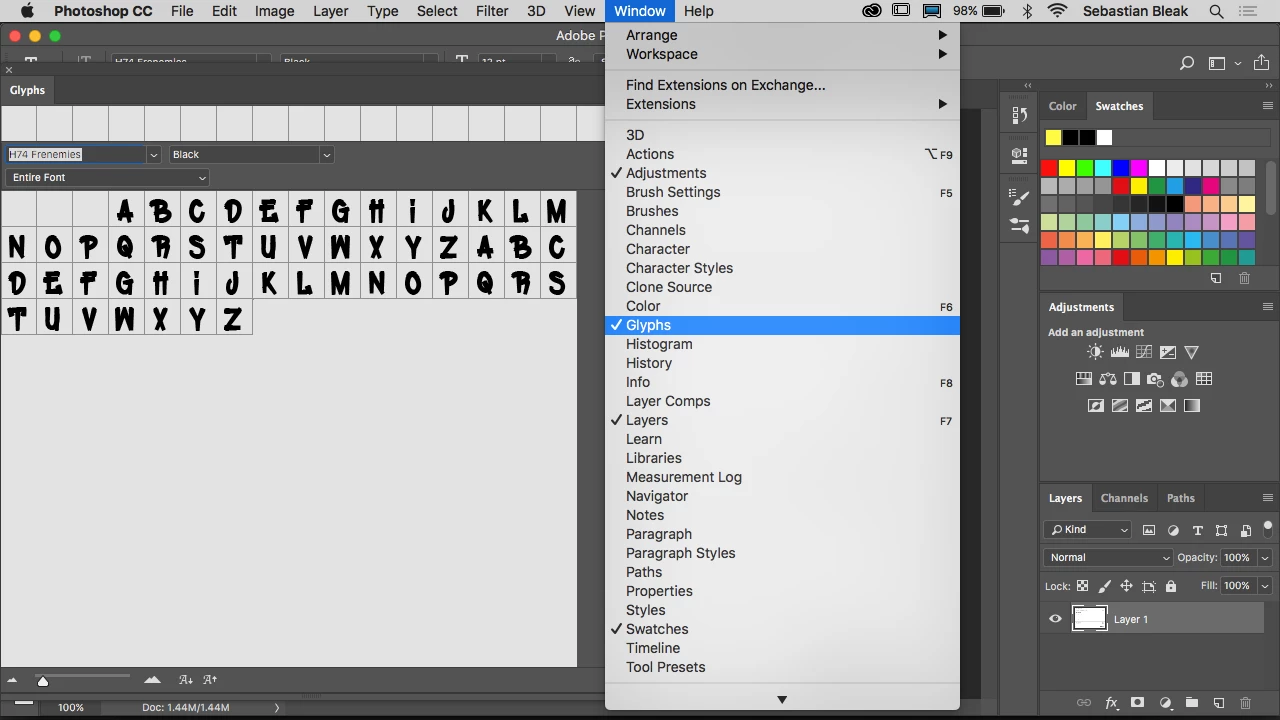This screenshot has height=720, width=1280.
Task: Add an Exposure adjustment
Action: [x=1167, y=352]
